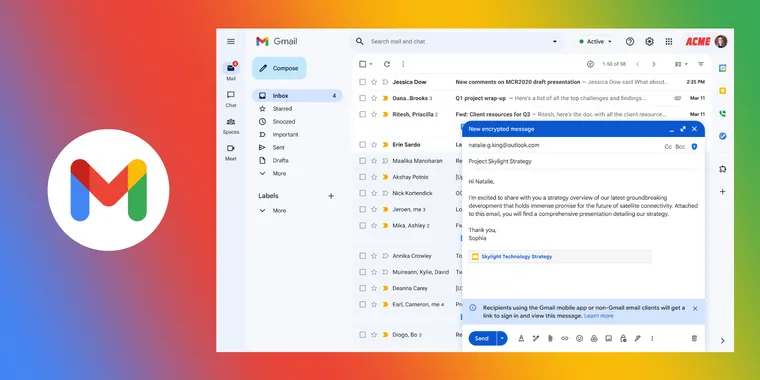The height and width of the screenshot is (380, 760).
Task: Toggle confidential mode lock icon
Action: point(623,338)
